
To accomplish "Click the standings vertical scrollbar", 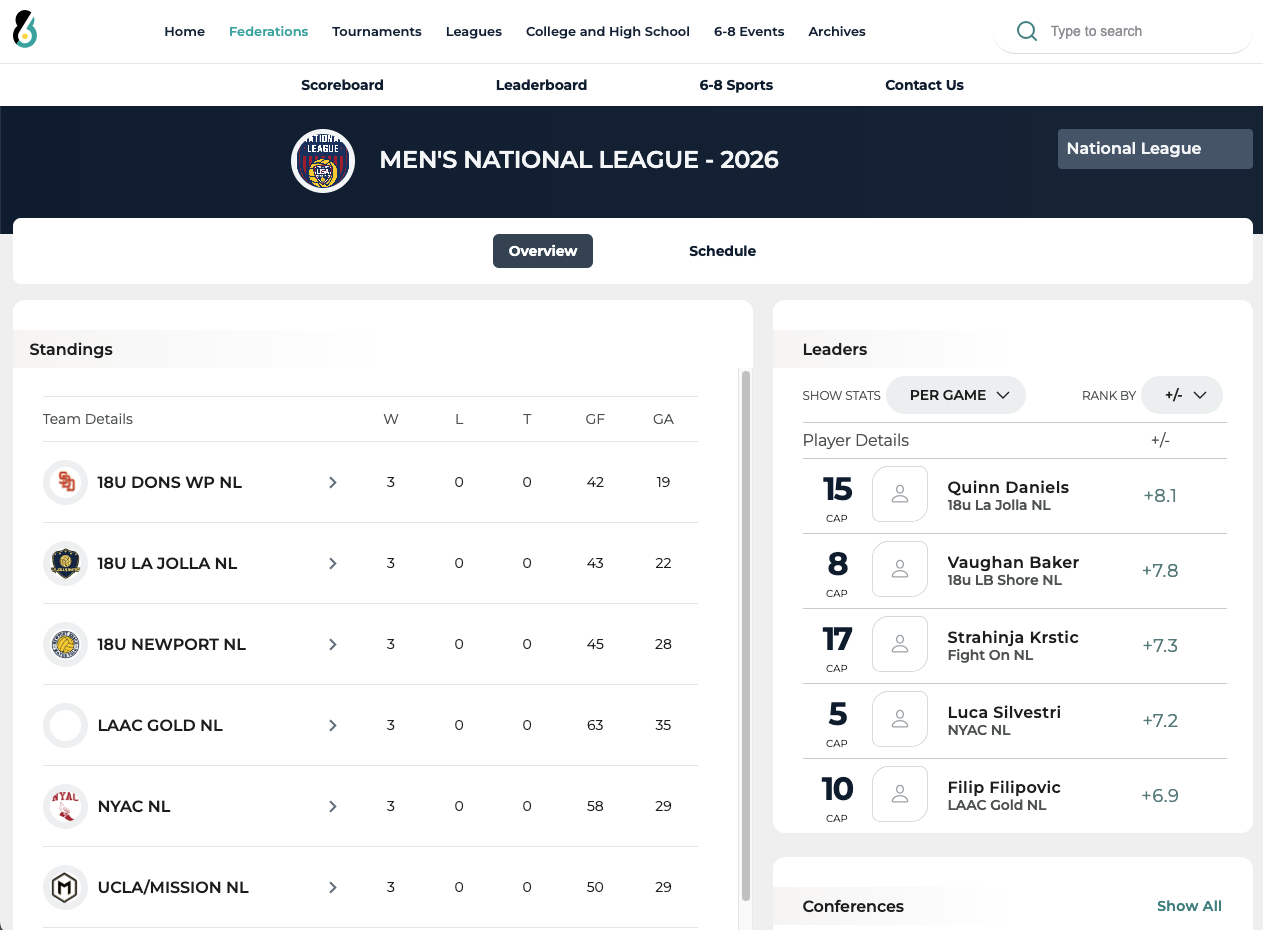I will click(x=745, y=635).
